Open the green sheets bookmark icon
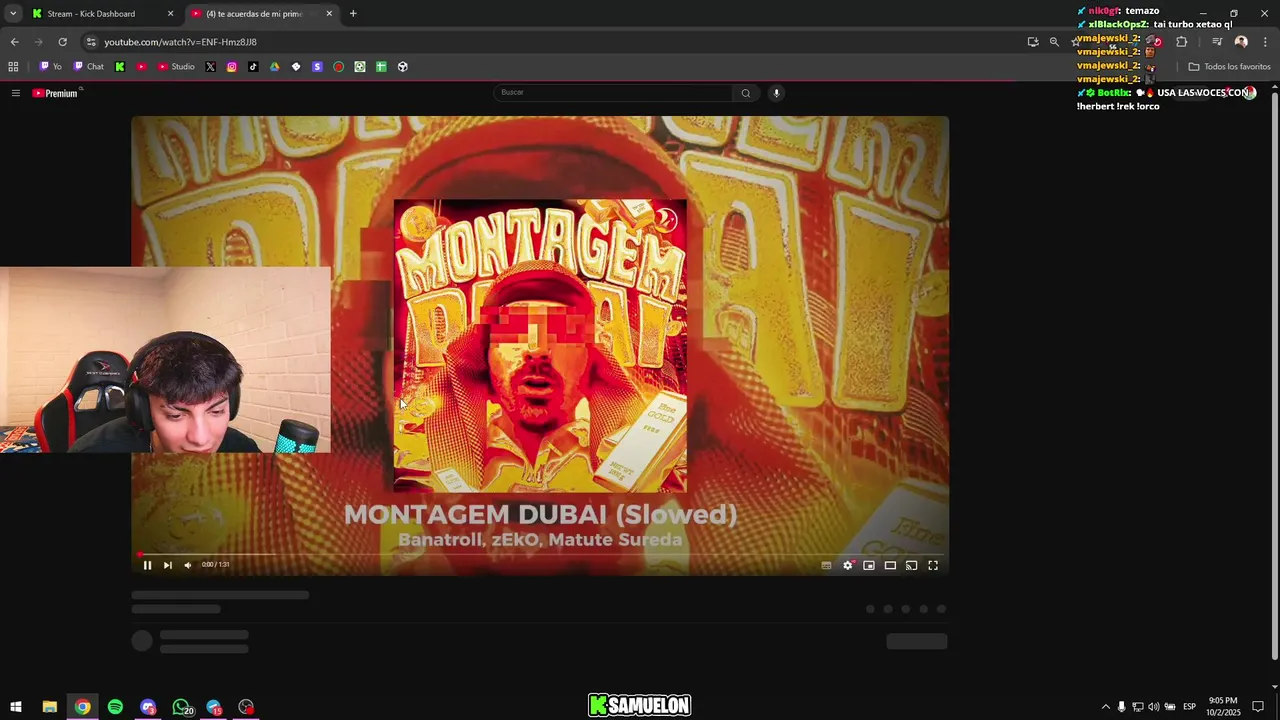The width and height of the screenshot is (1280, 720). tap(381, 67)
